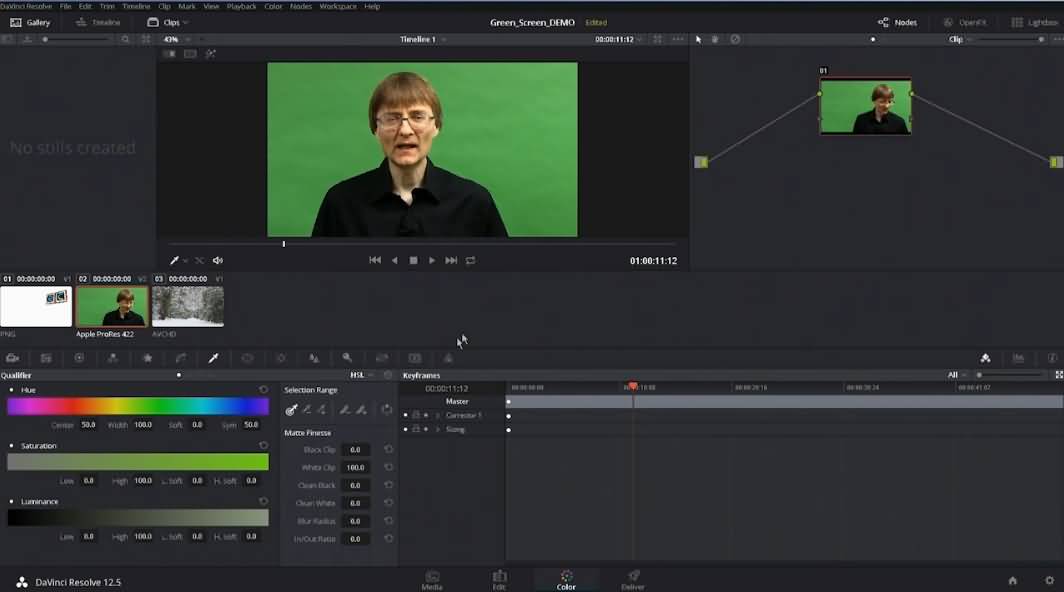Viewport: 1064px width, 592px height.
Task: Open the Power Window palette
Action: pyautogui.click(x=247, y=358)
